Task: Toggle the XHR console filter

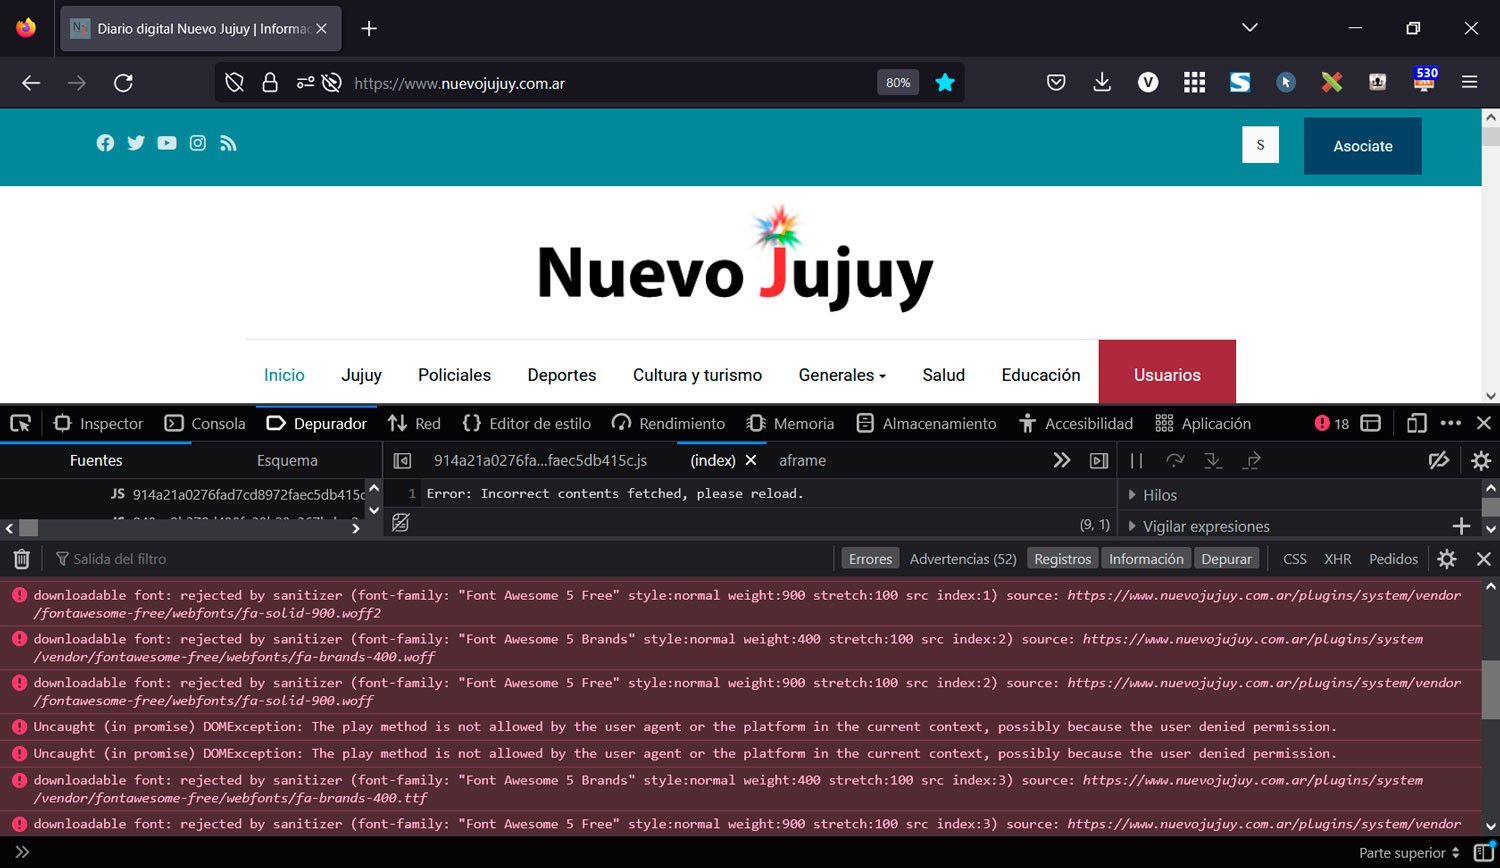Action: coord(1338,559)
